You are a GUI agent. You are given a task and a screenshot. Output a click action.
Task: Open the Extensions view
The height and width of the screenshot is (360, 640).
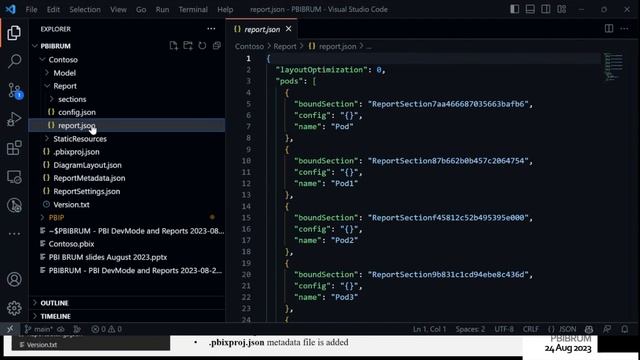point(14,148)
